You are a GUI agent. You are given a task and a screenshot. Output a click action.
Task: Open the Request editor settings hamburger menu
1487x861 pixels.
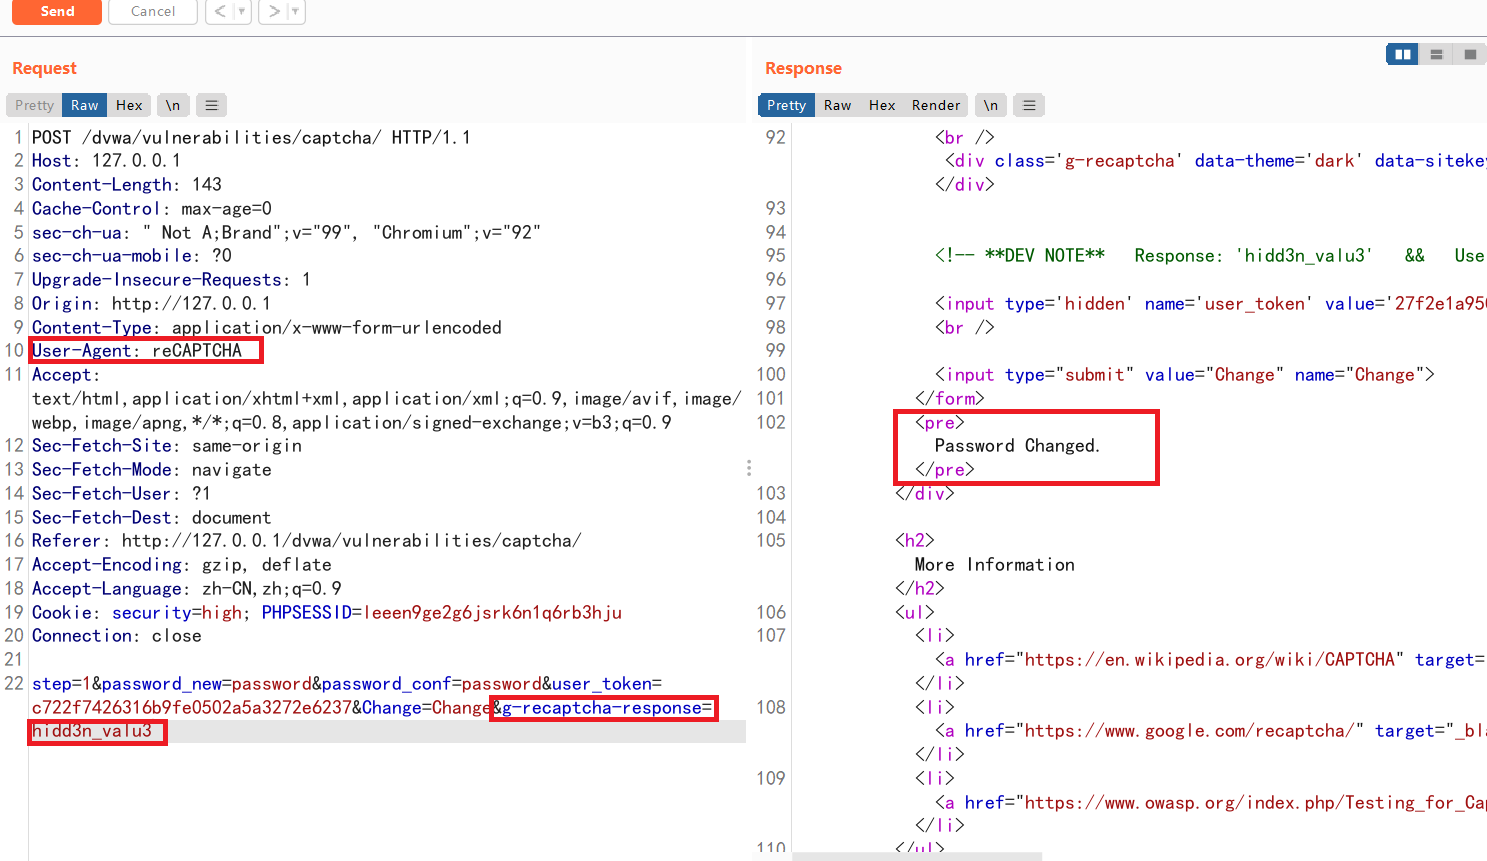210,104
